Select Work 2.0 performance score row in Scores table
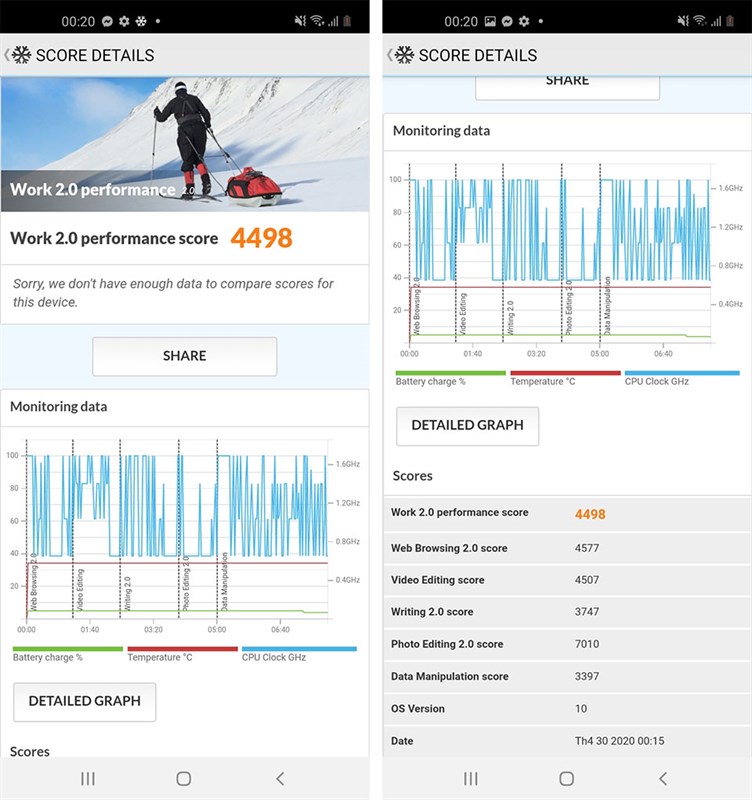Viewport: 752px width, 800px height. [567, 513]
